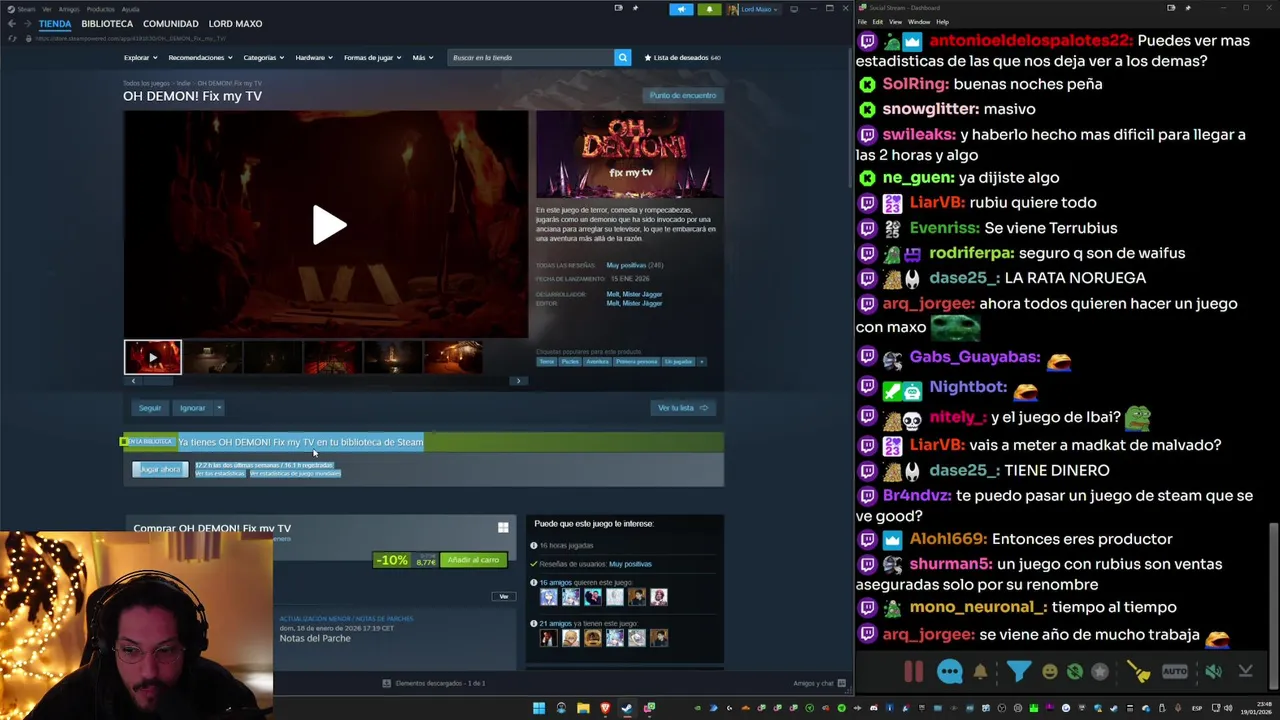Screen dimensions: 1280x720
Task: Open Amigos y chat in Steam footer
Action: 819,683
